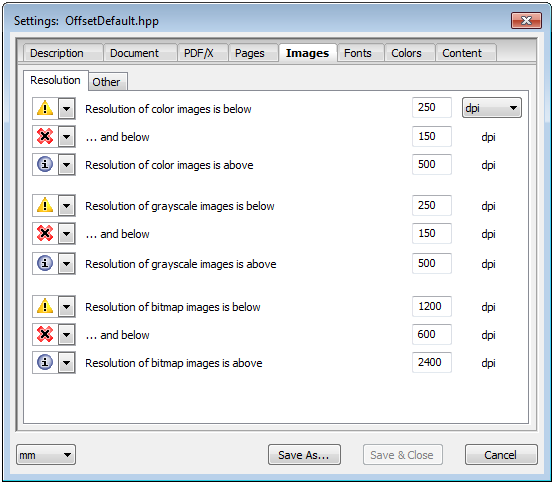Viewport: 554px width, 485px height.
Task: Click info icon for bitmap images above
Action: (x=45, y=362)
